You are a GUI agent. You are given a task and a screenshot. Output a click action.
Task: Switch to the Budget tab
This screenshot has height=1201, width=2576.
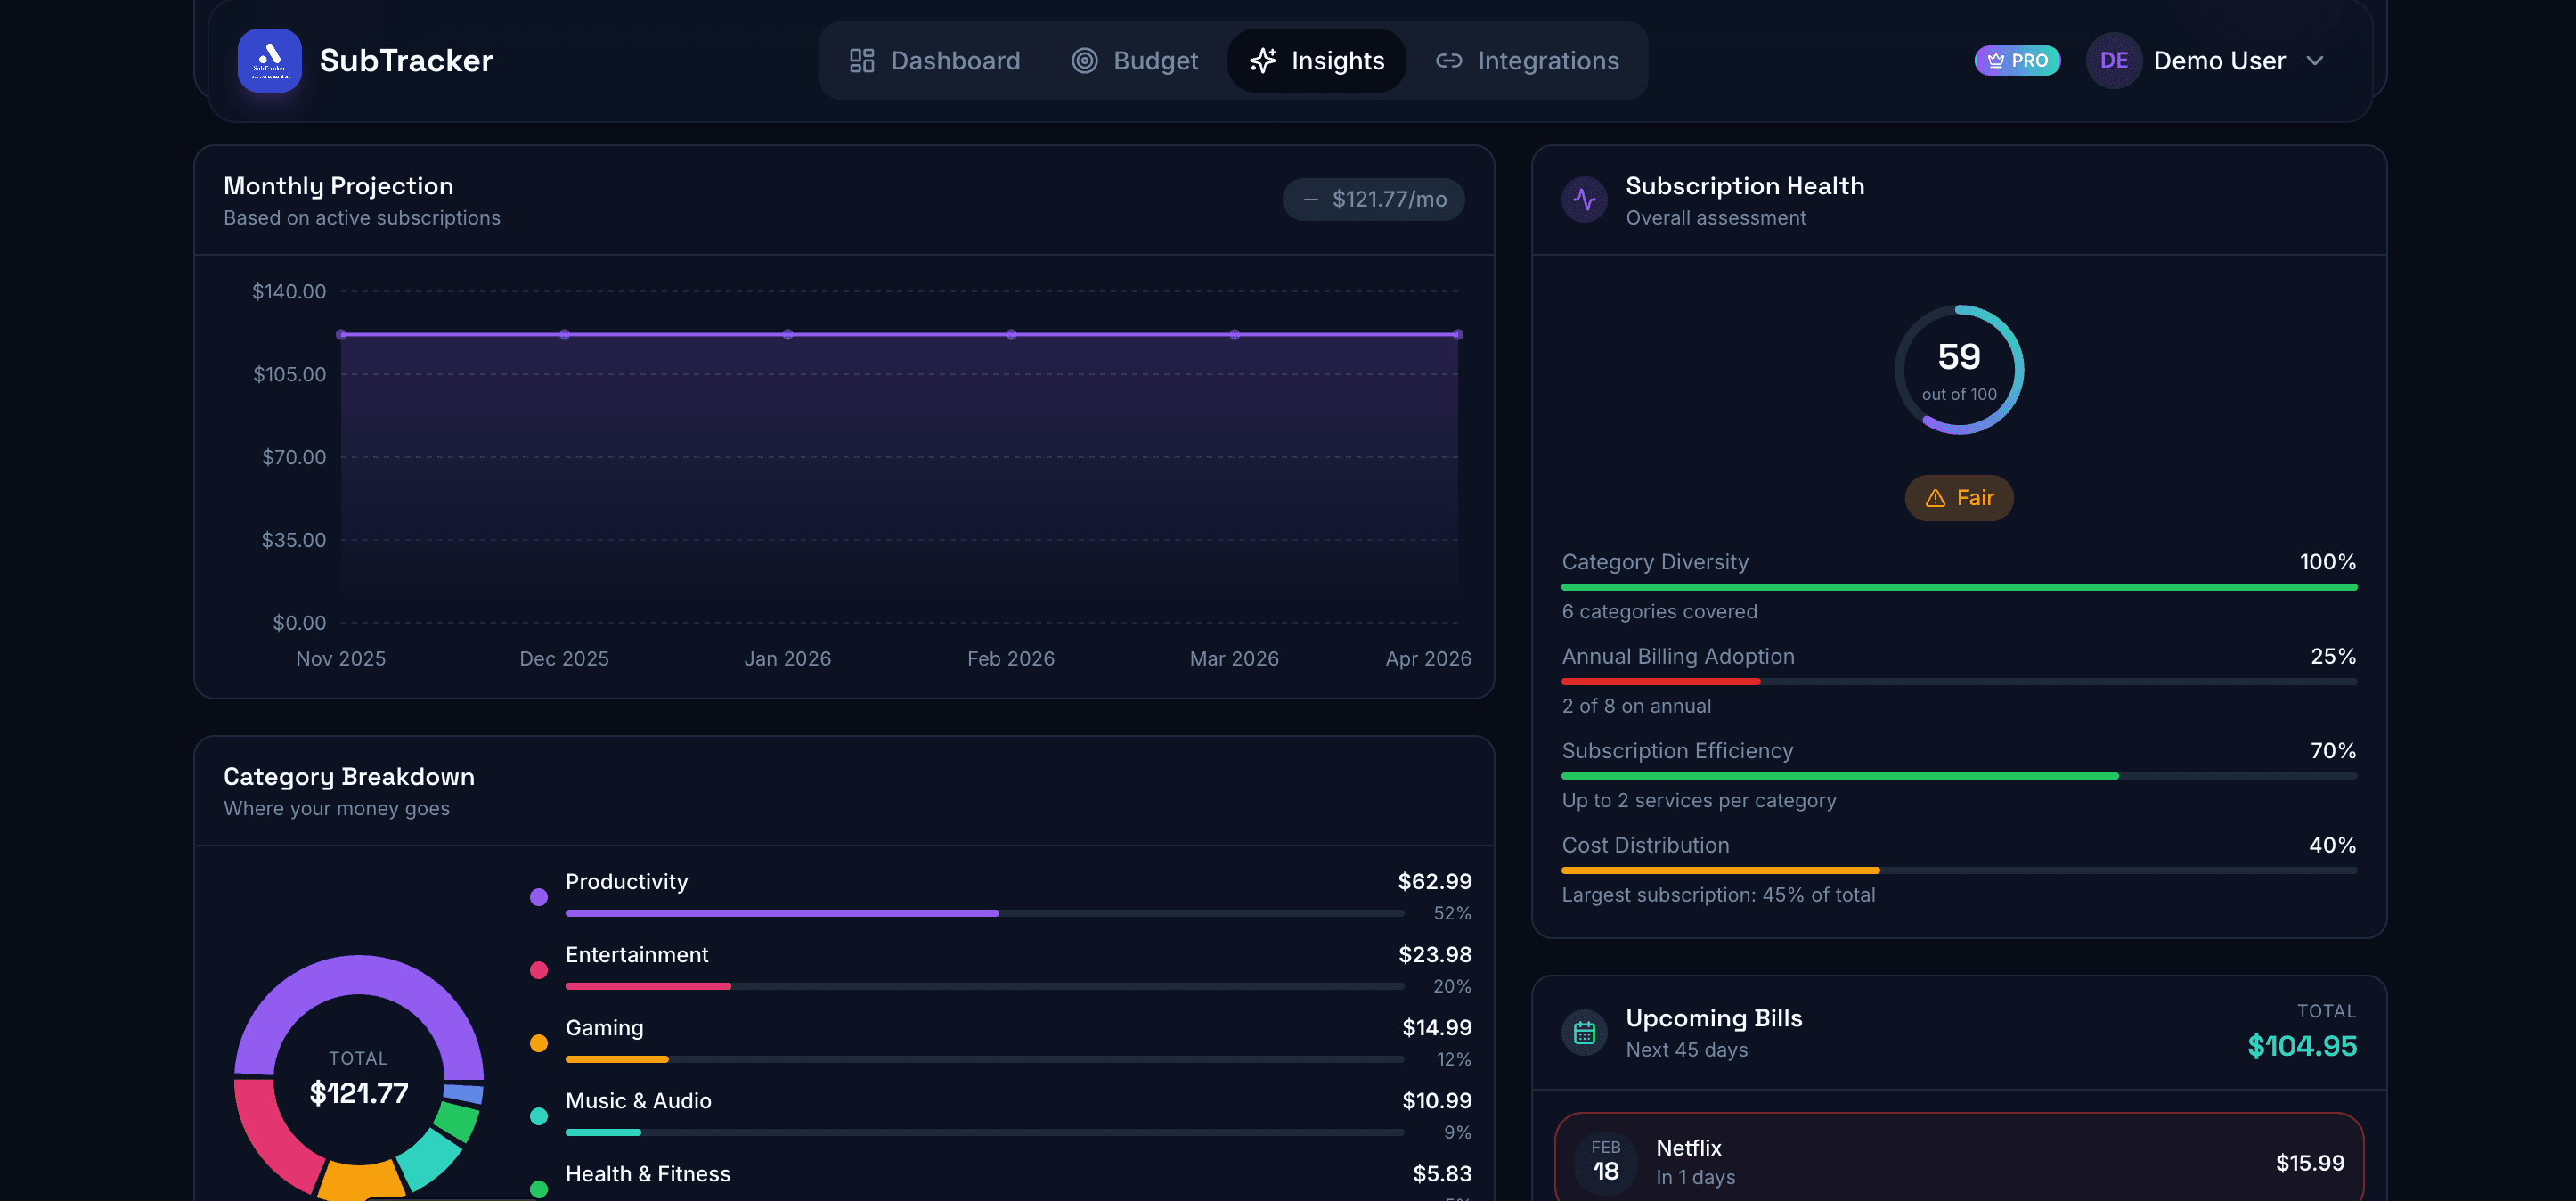pyautogui.click(x=1135, y=60)
